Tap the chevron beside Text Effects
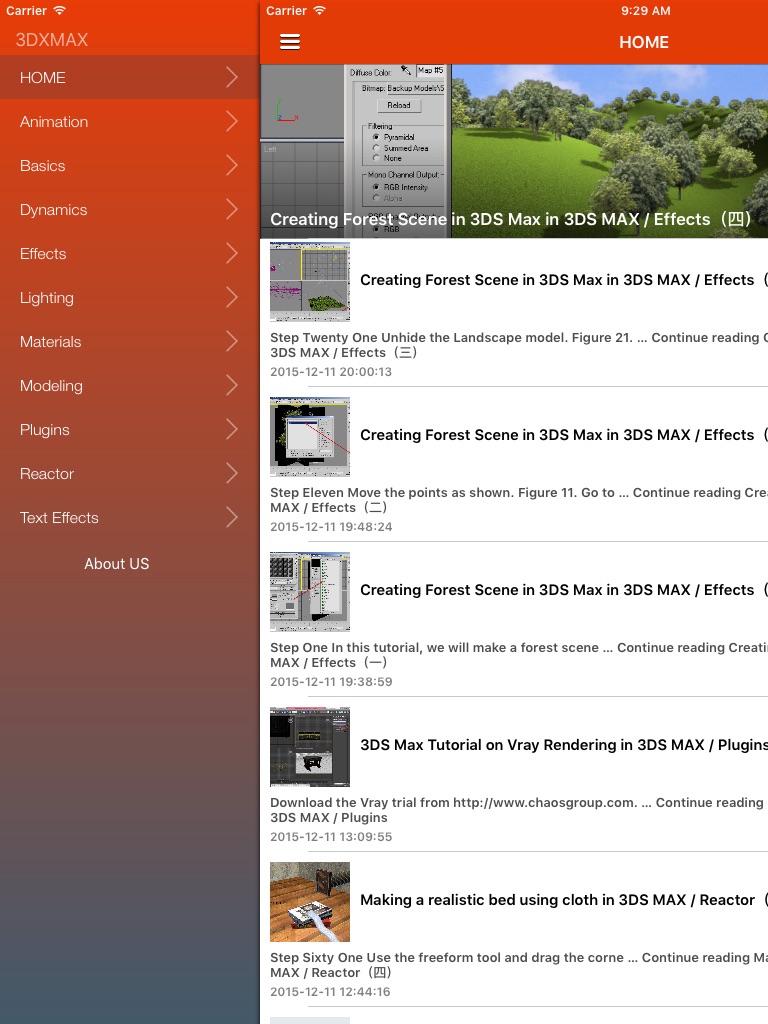The width and height of the screenshot is (768, 1024). [232, 518]
